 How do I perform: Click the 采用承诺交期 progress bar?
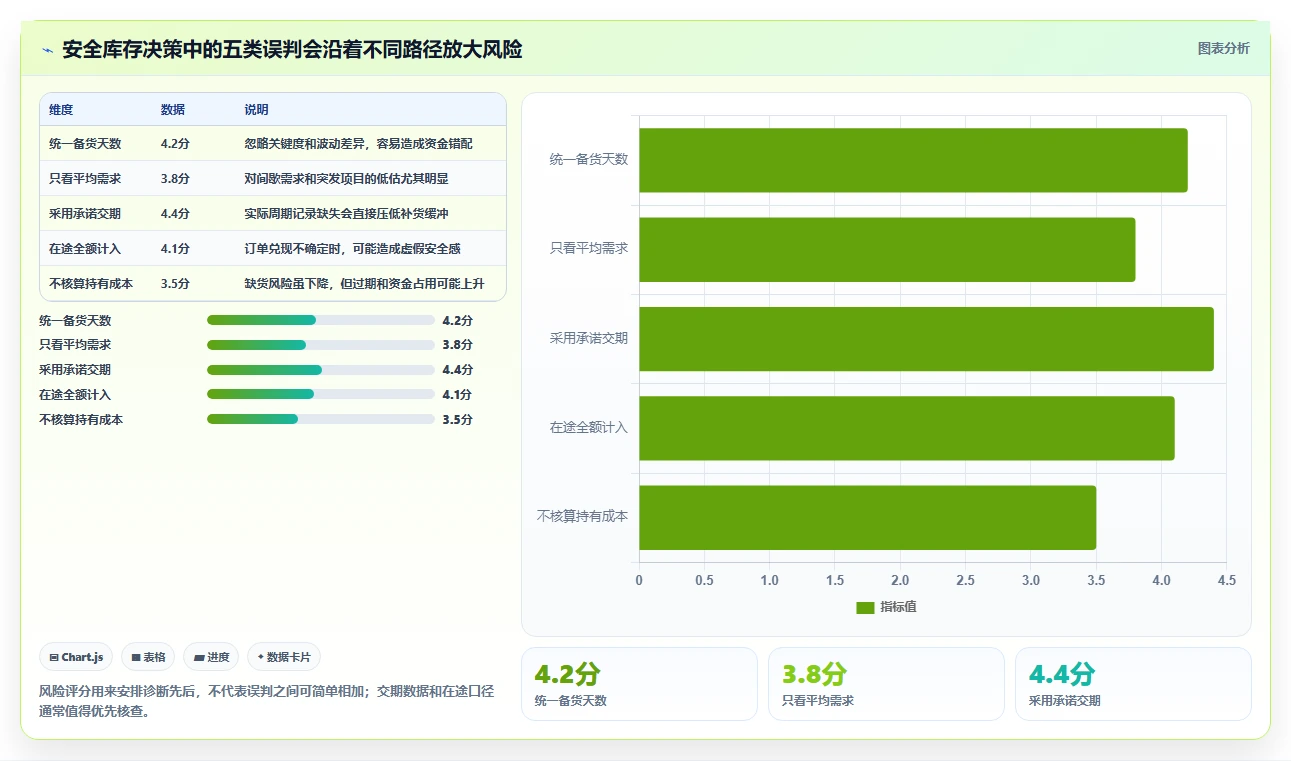[x=320, y=370]
